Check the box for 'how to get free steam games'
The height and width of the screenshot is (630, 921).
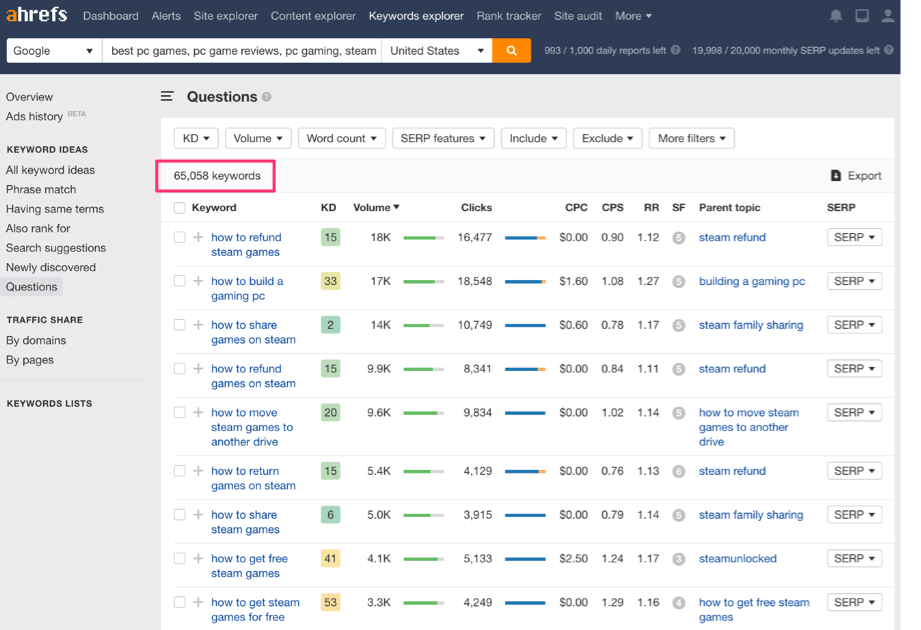click(180, 558)
